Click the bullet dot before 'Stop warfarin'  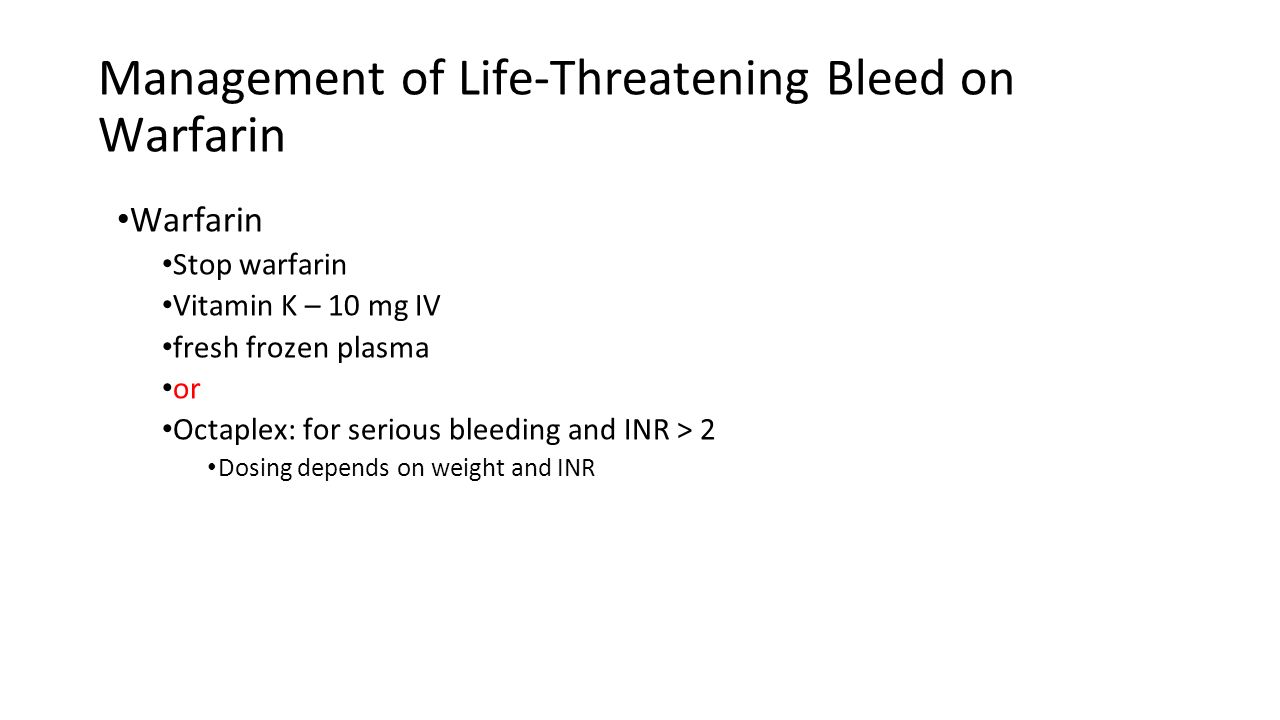[x=165, y=265]
